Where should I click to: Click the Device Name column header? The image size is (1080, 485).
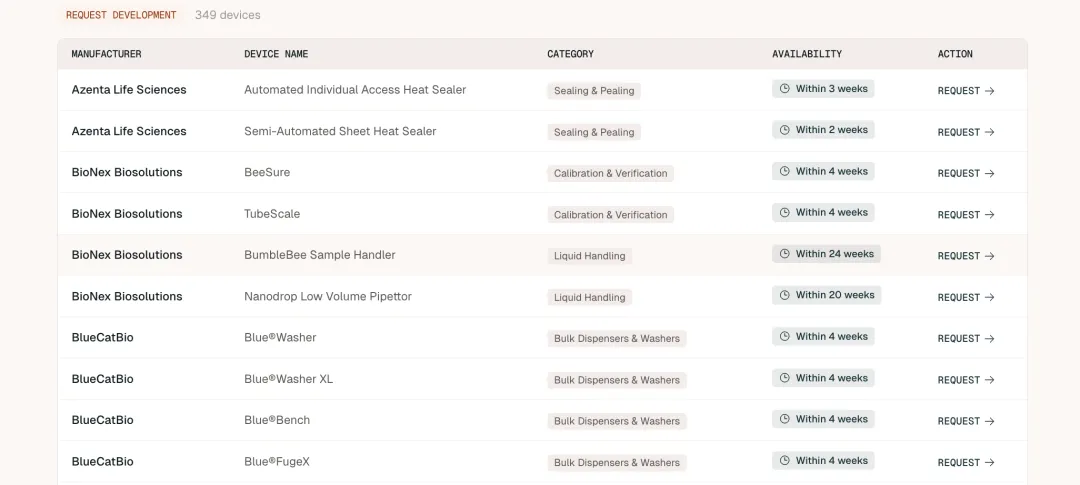click(276, 54)
